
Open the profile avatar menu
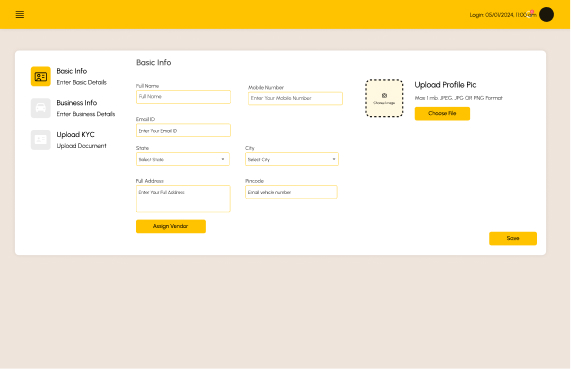[546, 15]
